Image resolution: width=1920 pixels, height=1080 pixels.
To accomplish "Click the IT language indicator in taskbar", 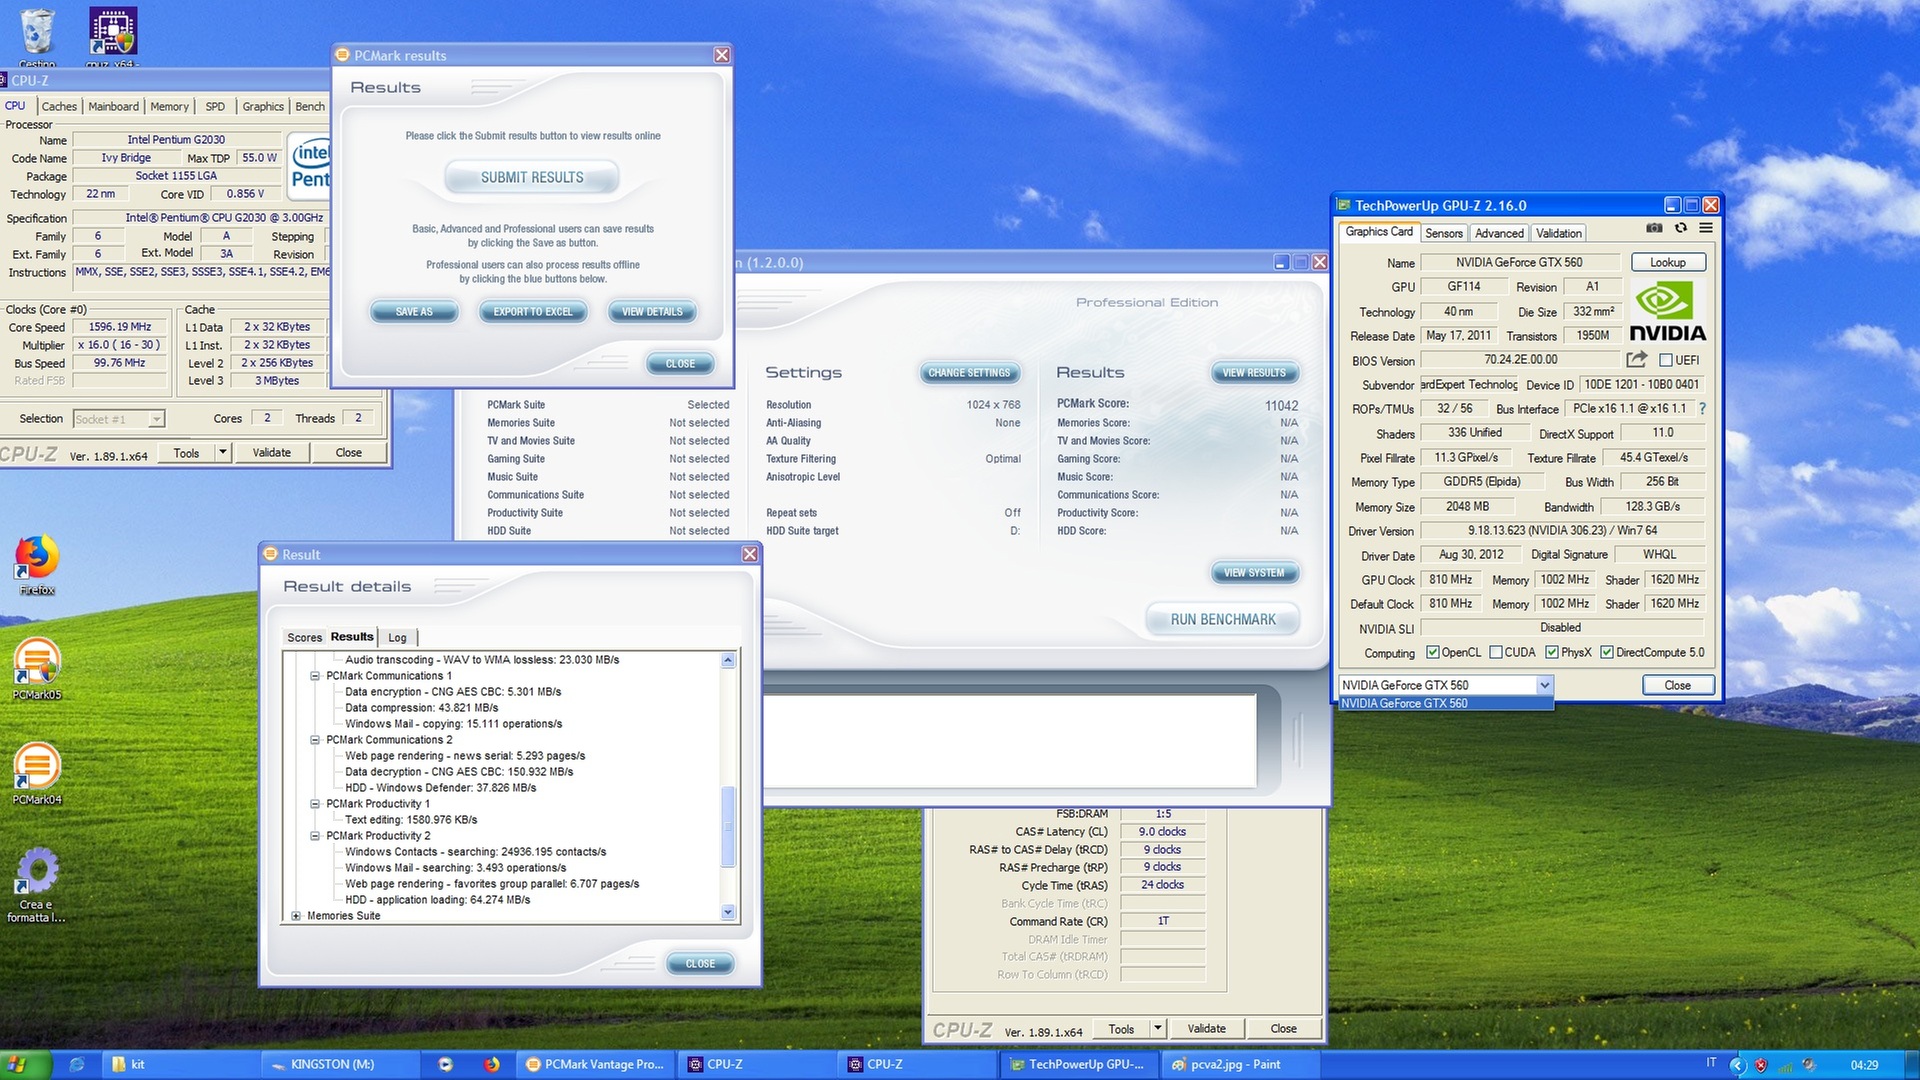I will click(x=1711, y=1063).
